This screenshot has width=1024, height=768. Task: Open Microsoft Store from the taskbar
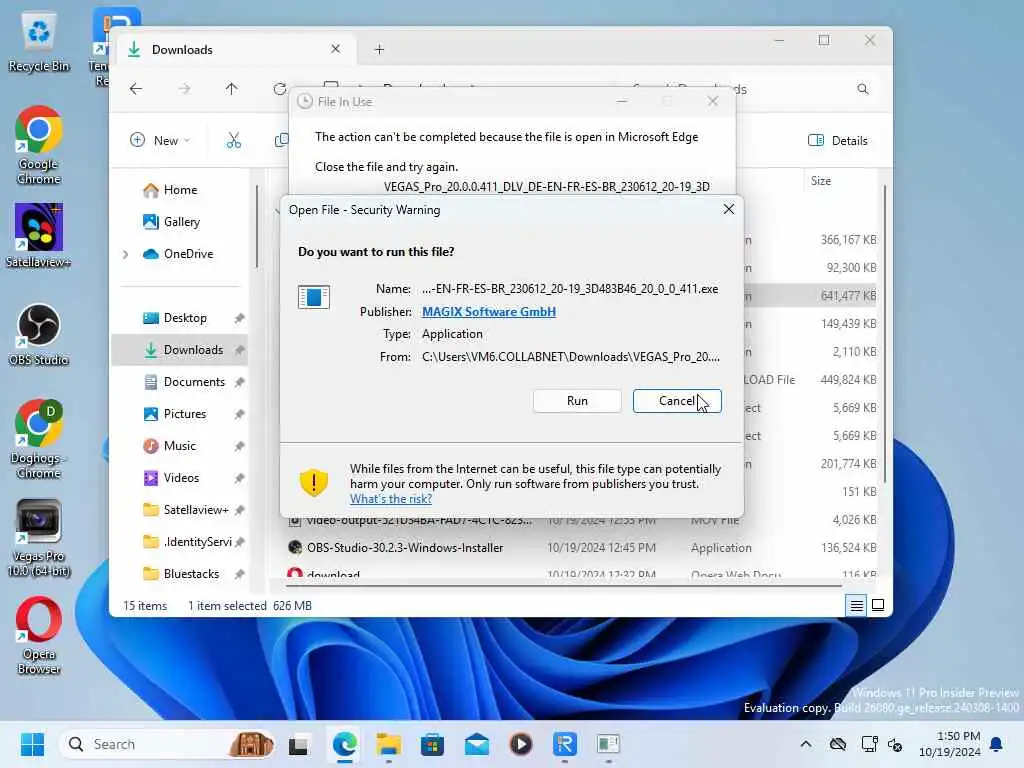click(x=432, y=744)
